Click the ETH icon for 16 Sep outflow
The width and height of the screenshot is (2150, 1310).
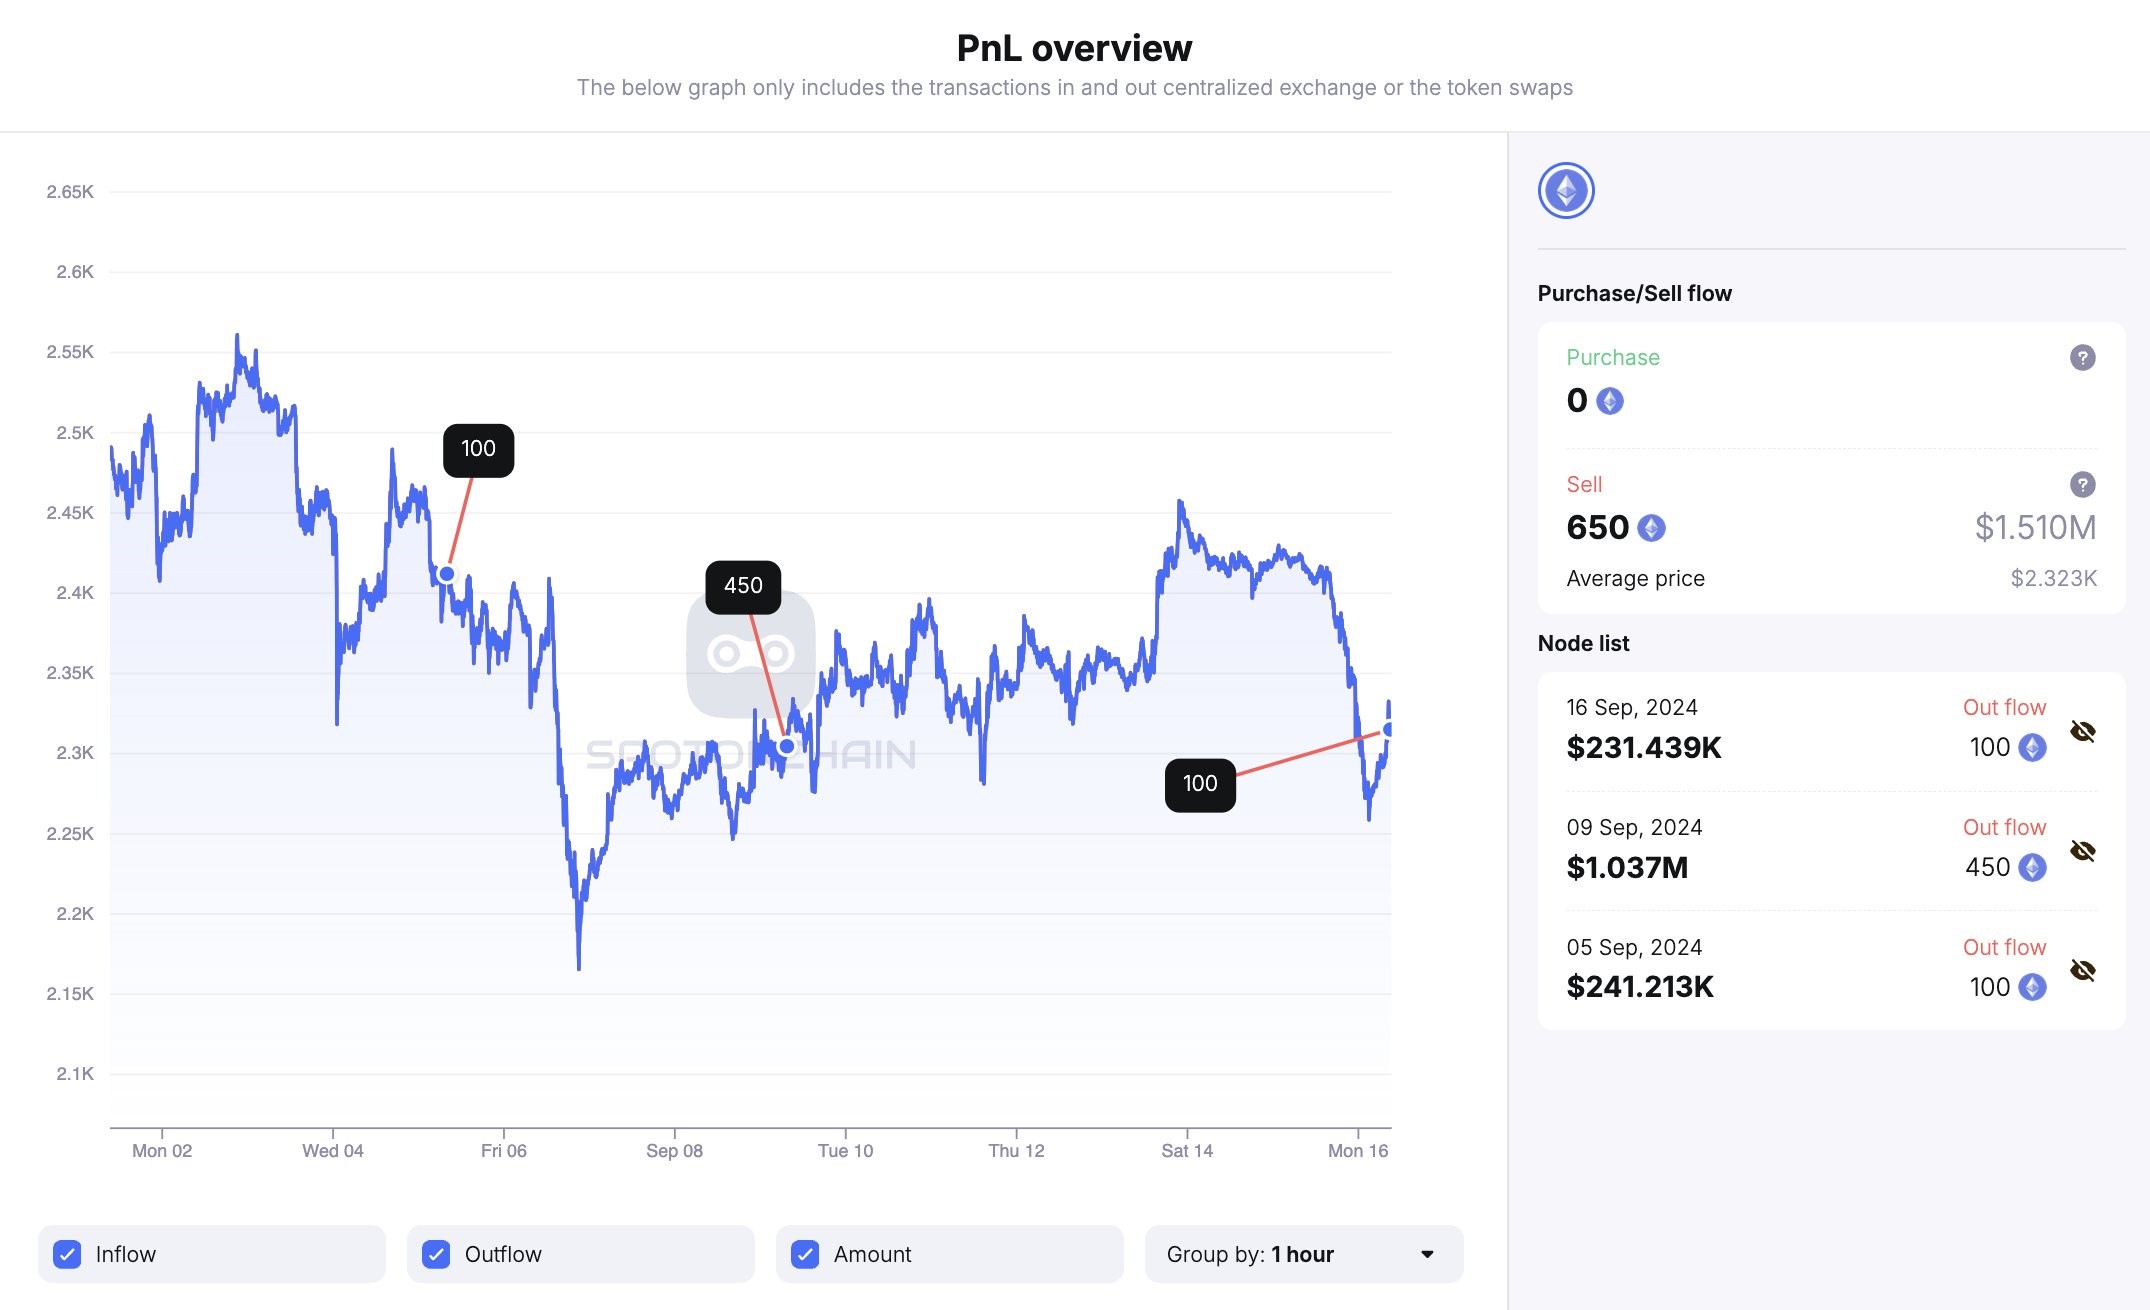click(x=2032, y=748)
